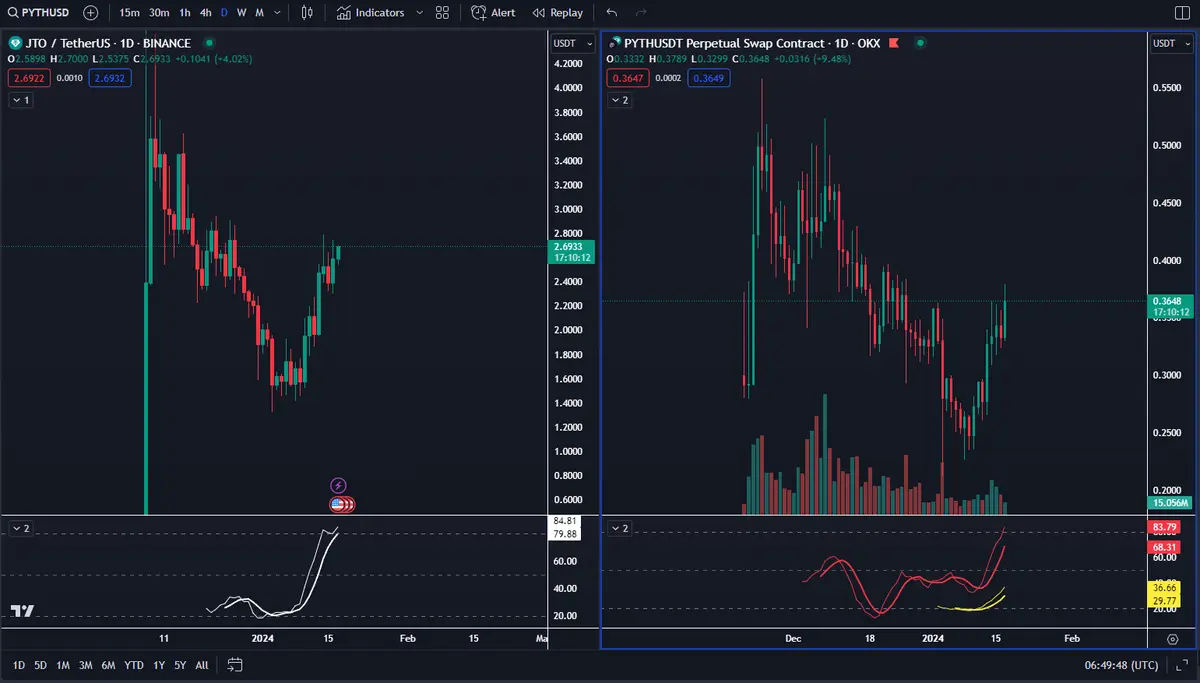The image size is (1200, 683).
Task: Open the Indicators dialog
Action: 370,13
